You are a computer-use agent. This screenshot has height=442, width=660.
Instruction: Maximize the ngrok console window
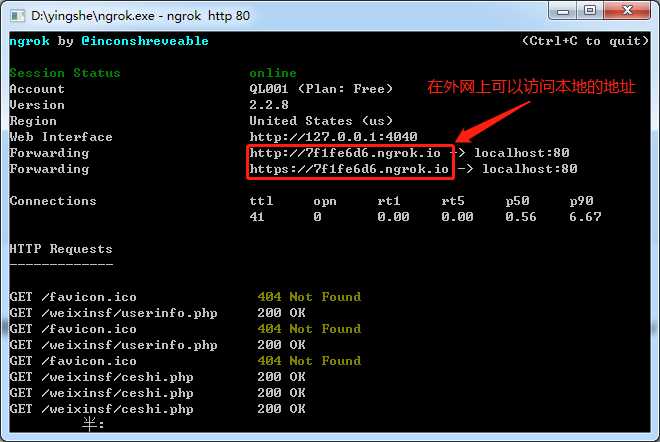(590, 11)
